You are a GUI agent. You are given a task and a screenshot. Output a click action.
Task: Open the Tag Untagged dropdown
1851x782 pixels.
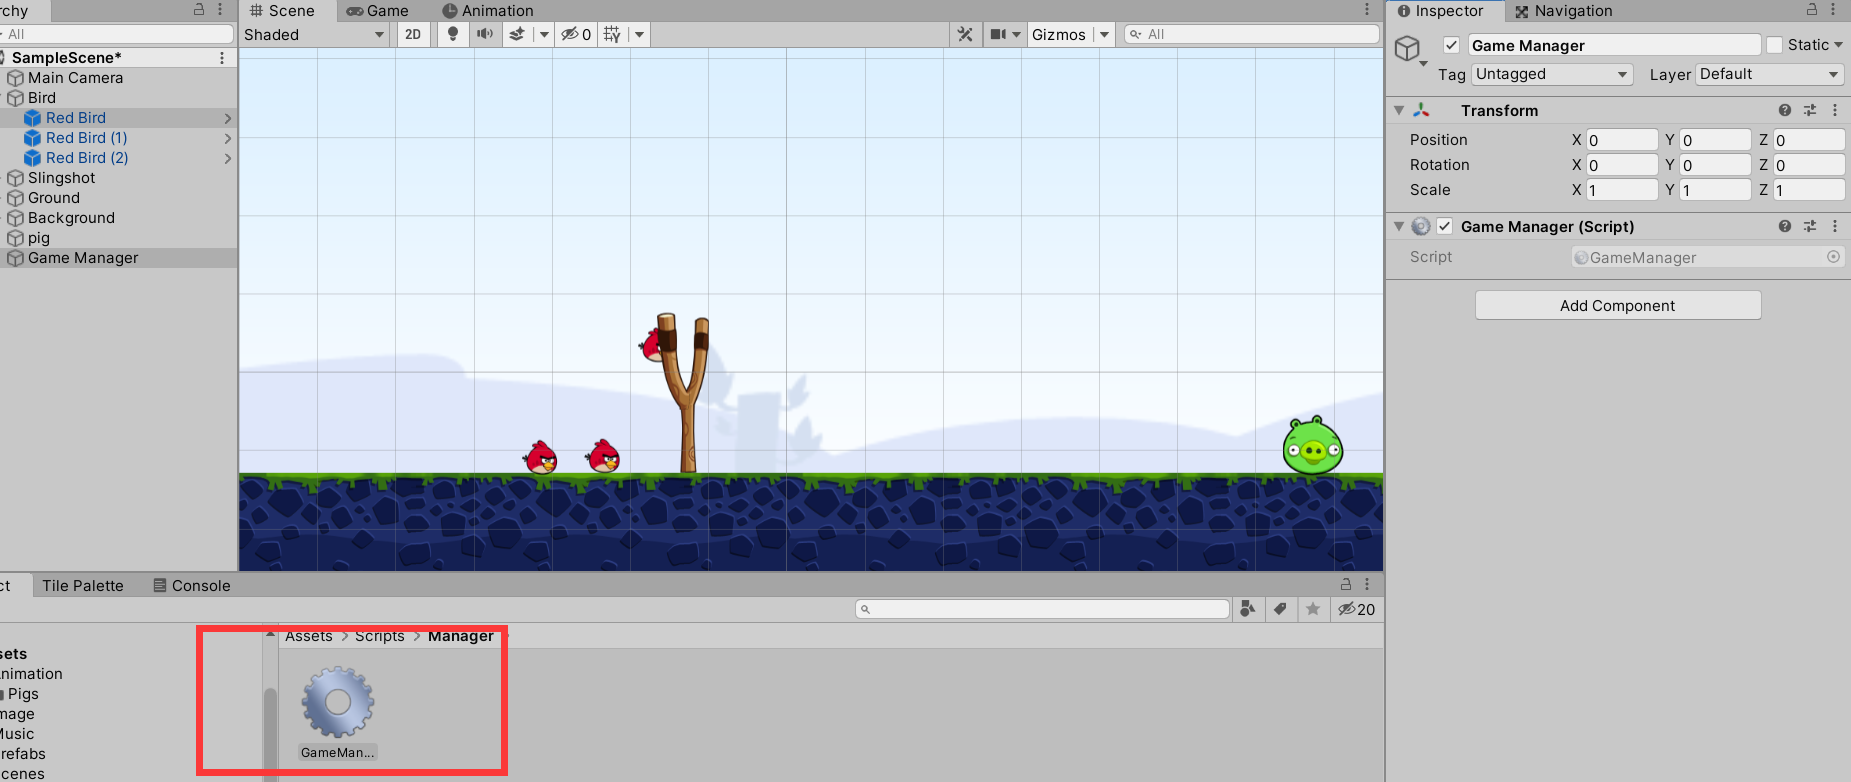pos(1552,74)
